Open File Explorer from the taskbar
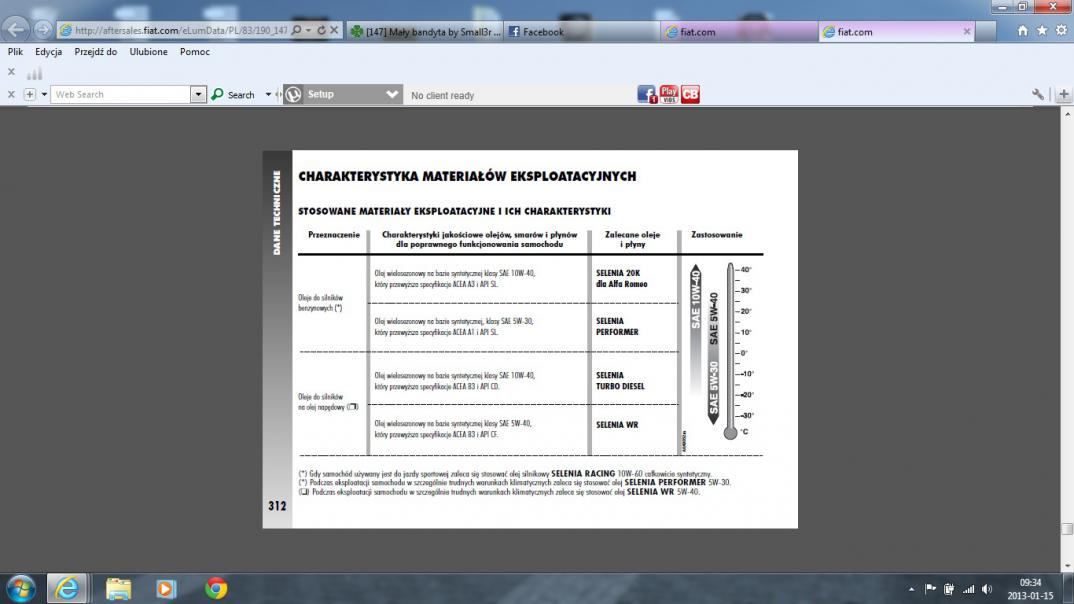This screenshot has width=1074, height=604. [118, 588]
